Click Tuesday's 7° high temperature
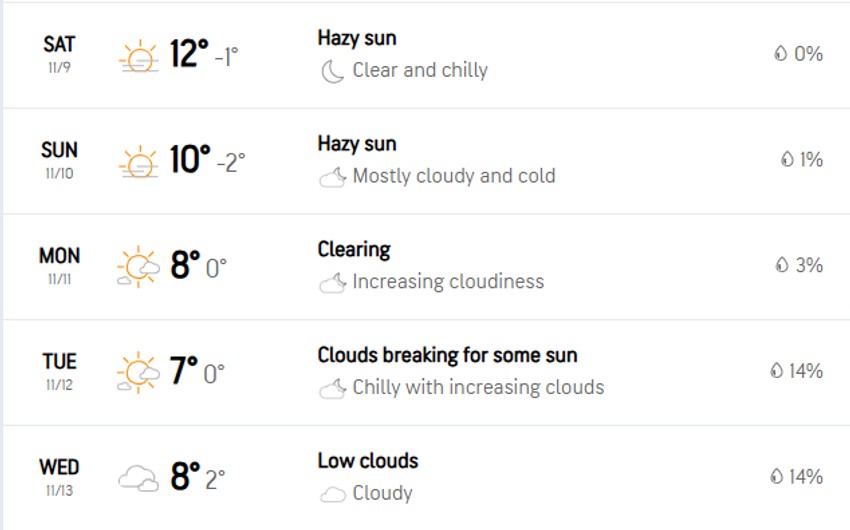The height and width of the screenshot is (530, 850). click(x=183, y=372)
